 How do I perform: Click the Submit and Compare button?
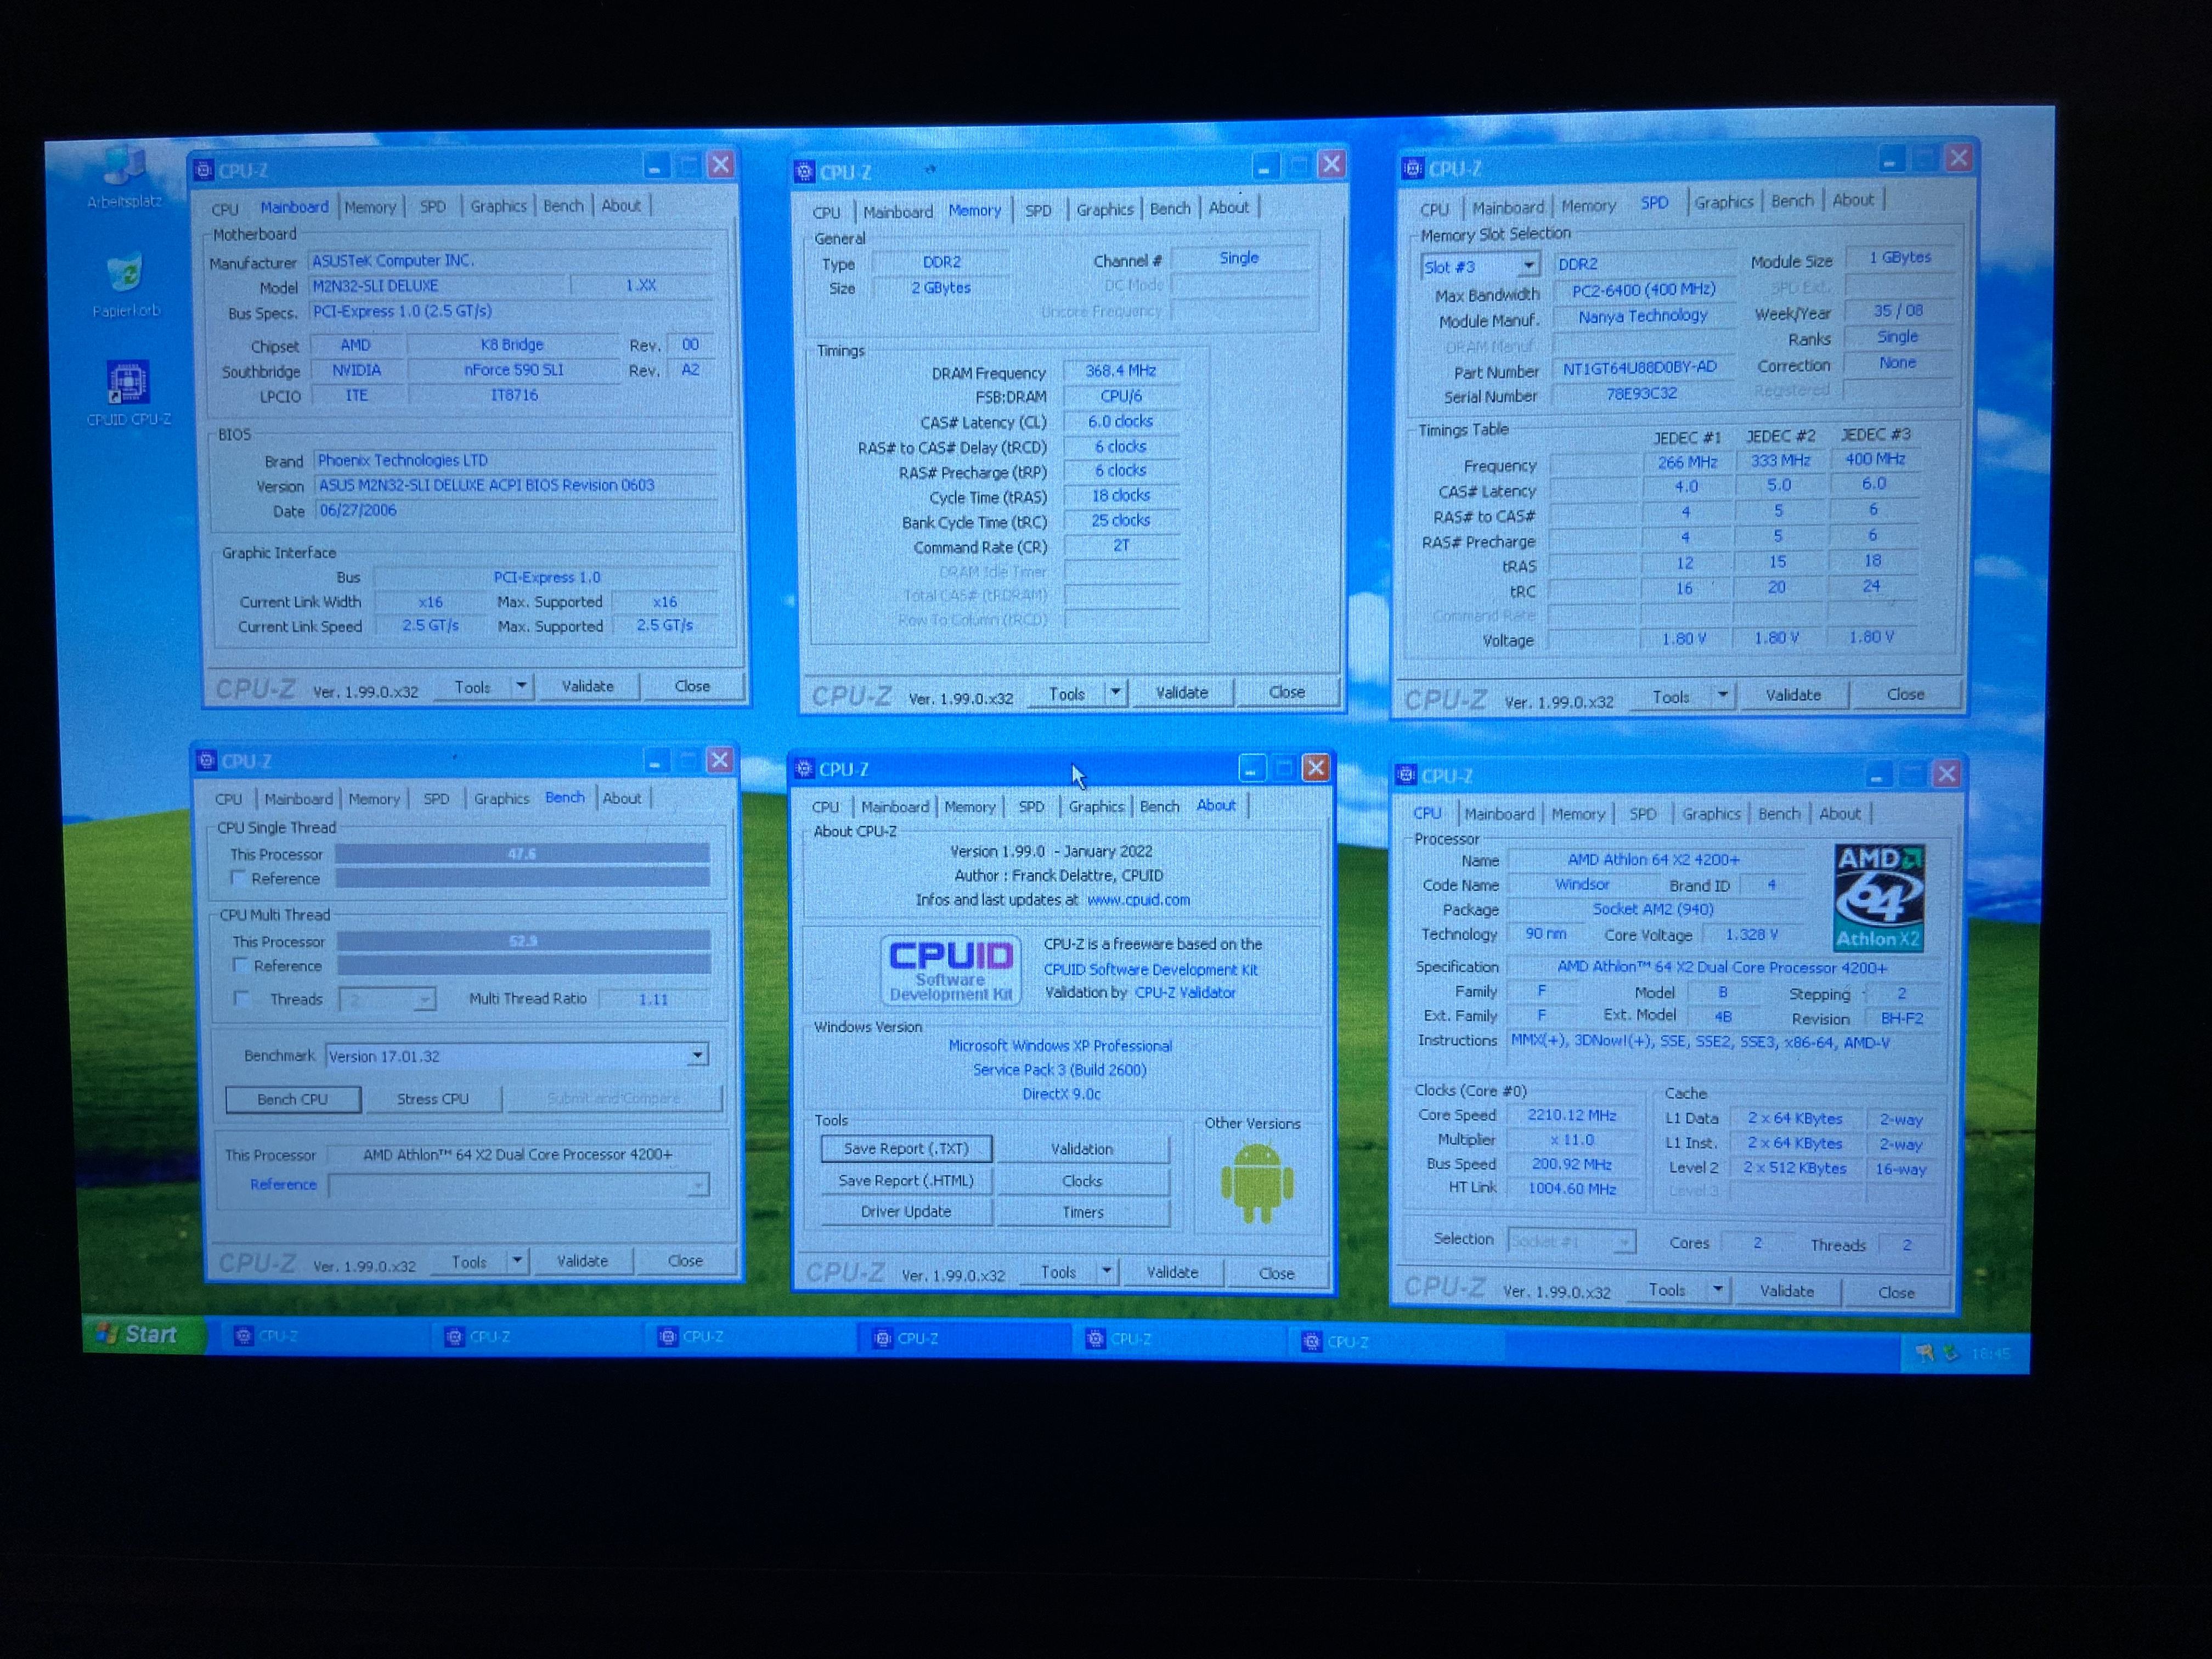pos(614,1098)
